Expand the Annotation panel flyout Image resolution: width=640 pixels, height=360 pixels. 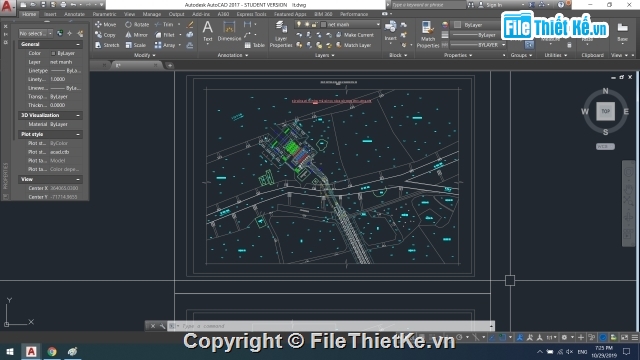pos(233,55)
